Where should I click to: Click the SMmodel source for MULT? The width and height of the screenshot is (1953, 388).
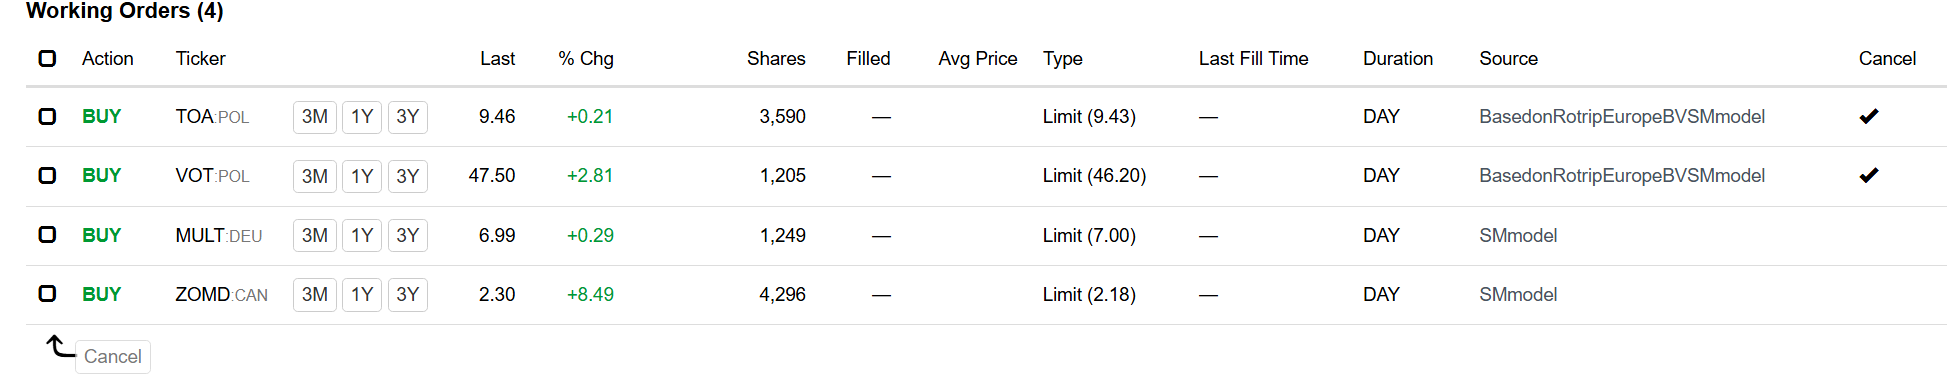pyautogui.click(x=1518, y=235)
